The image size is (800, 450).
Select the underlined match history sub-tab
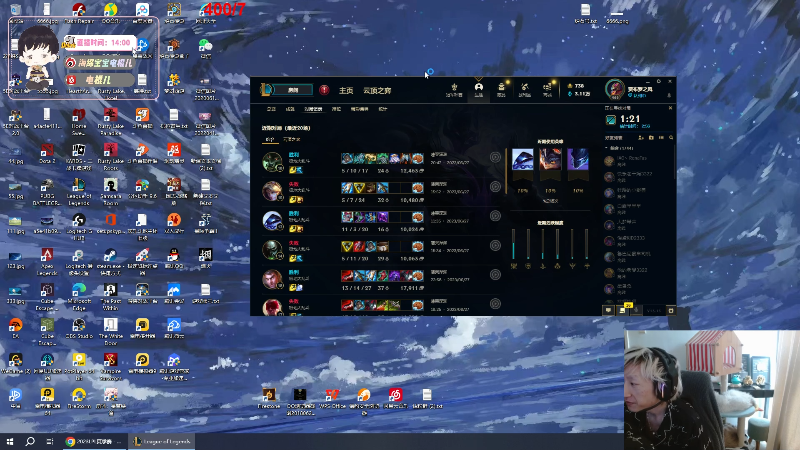click(x=313, y=109)
